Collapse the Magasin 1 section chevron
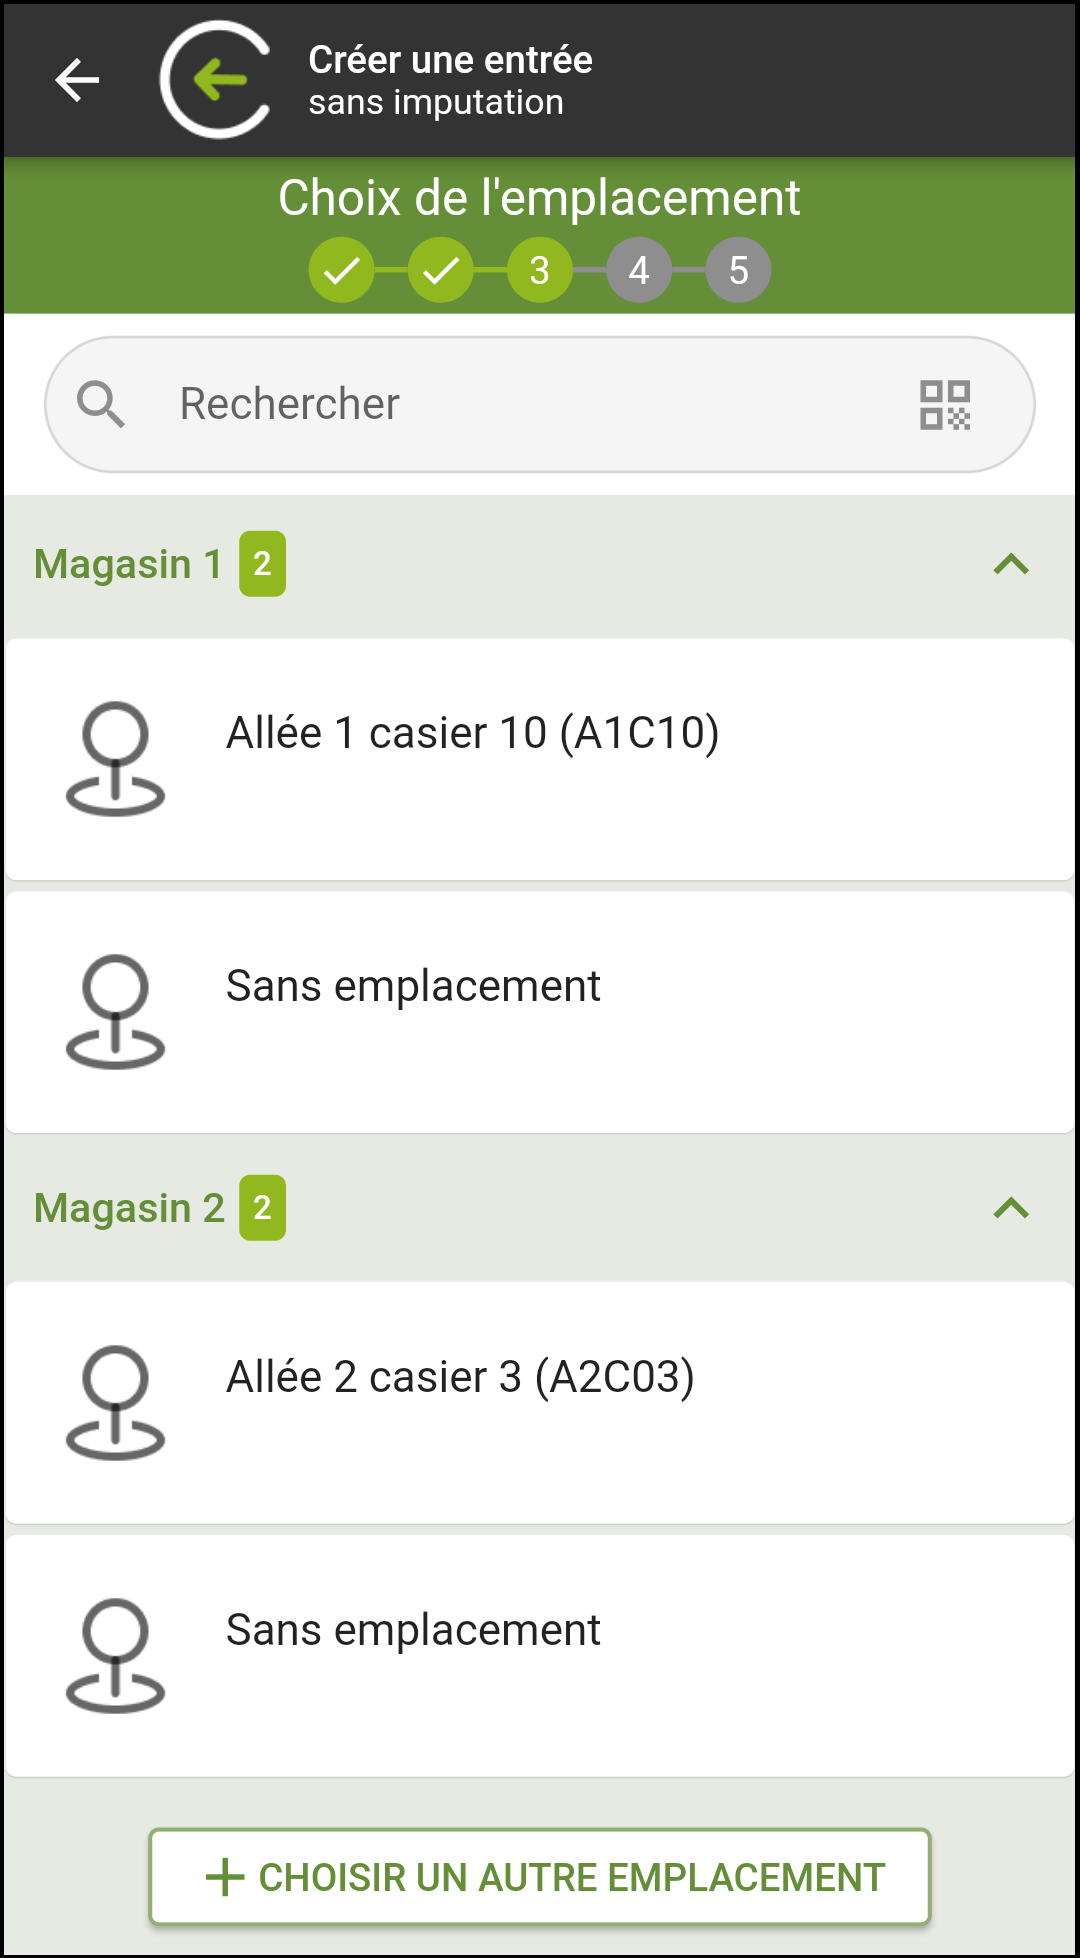 1011,565
